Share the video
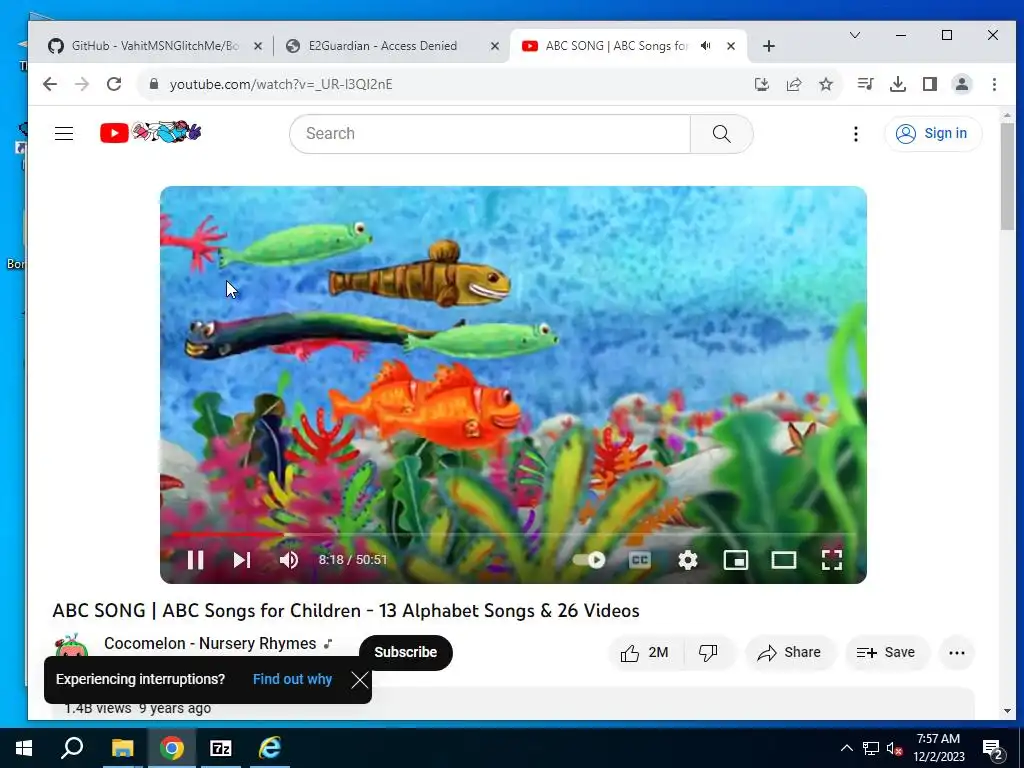Viewport: 1024px width, 768px height. tap(790, 652)
